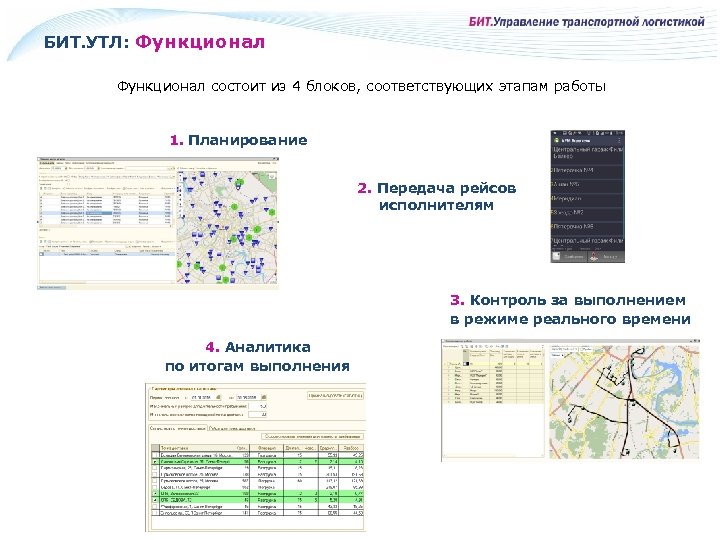
Task: Open the calendar picker beside the period start date
Action: click(x=219, y=397)
